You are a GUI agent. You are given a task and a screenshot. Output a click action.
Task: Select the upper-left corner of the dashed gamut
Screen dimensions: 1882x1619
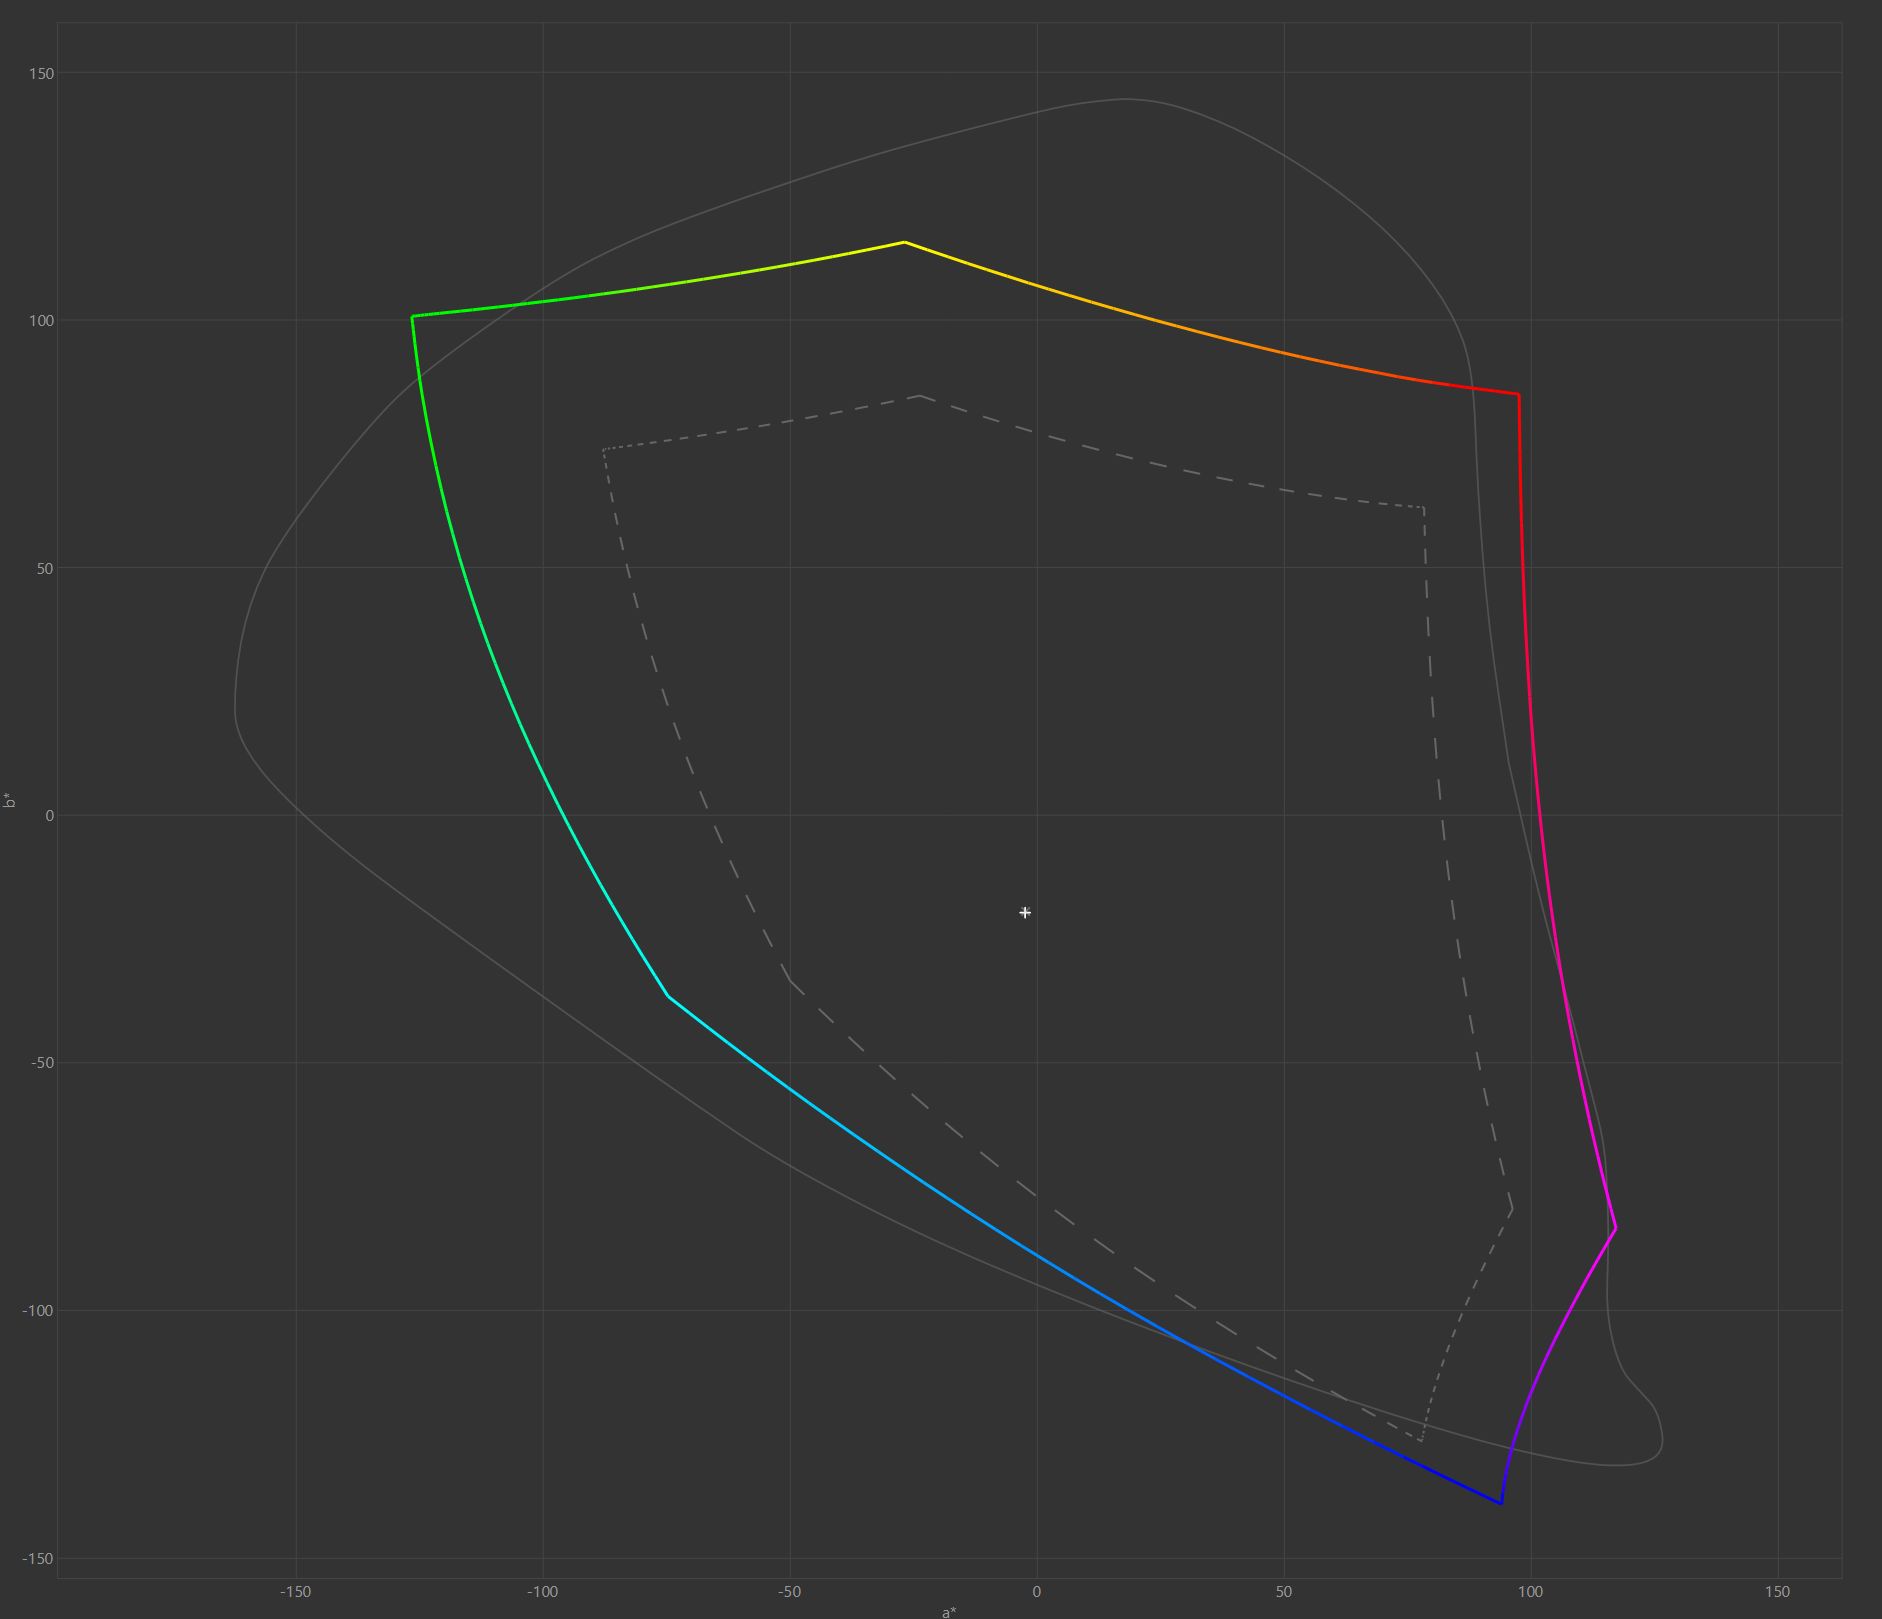604,449
